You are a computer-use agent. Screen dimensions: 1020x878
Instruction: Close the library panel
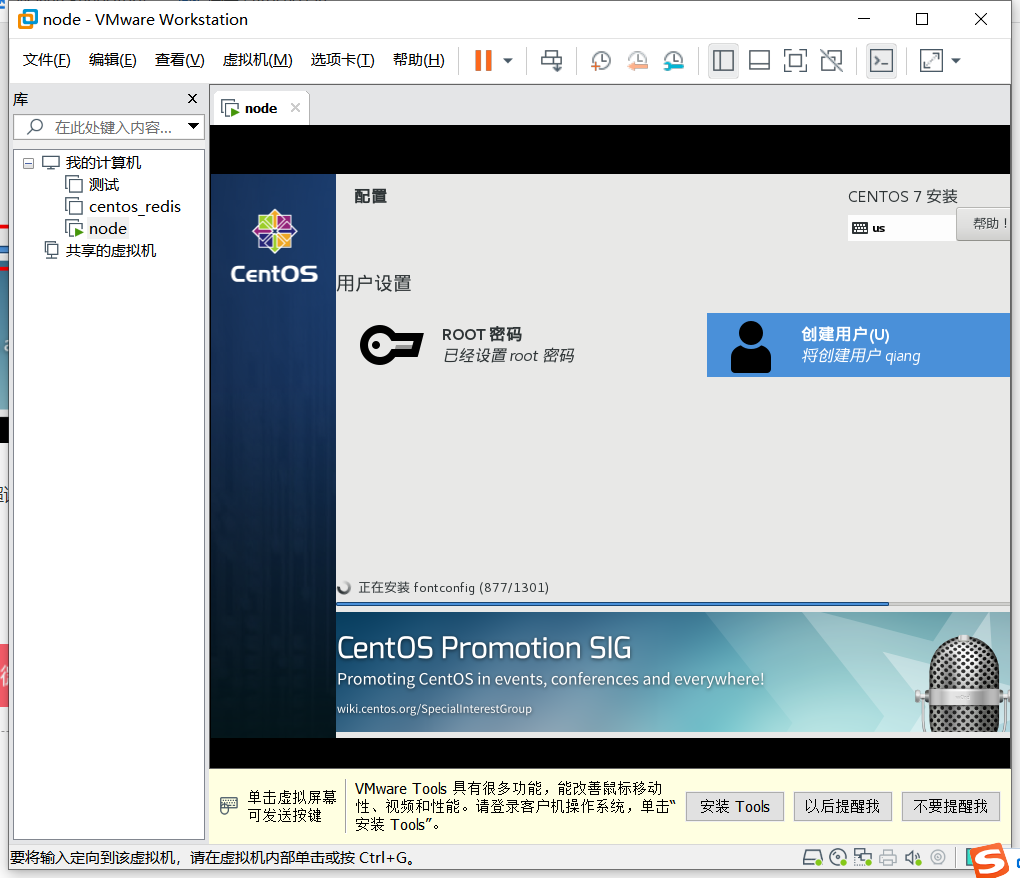pyautogui.click(x=193, y=98)
